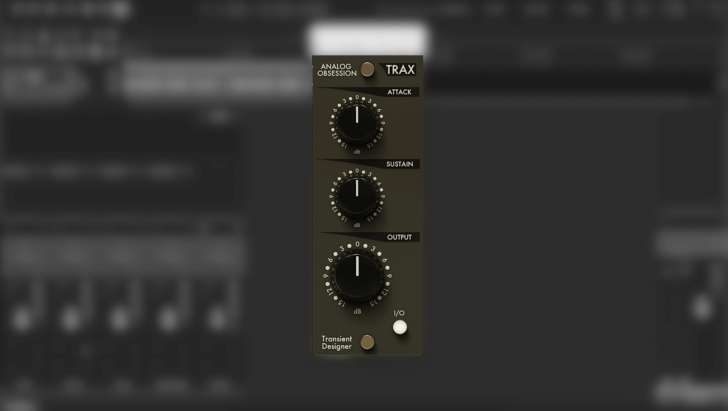Click the ATTACK section label
728x411 pixels.
click(399, 92)
